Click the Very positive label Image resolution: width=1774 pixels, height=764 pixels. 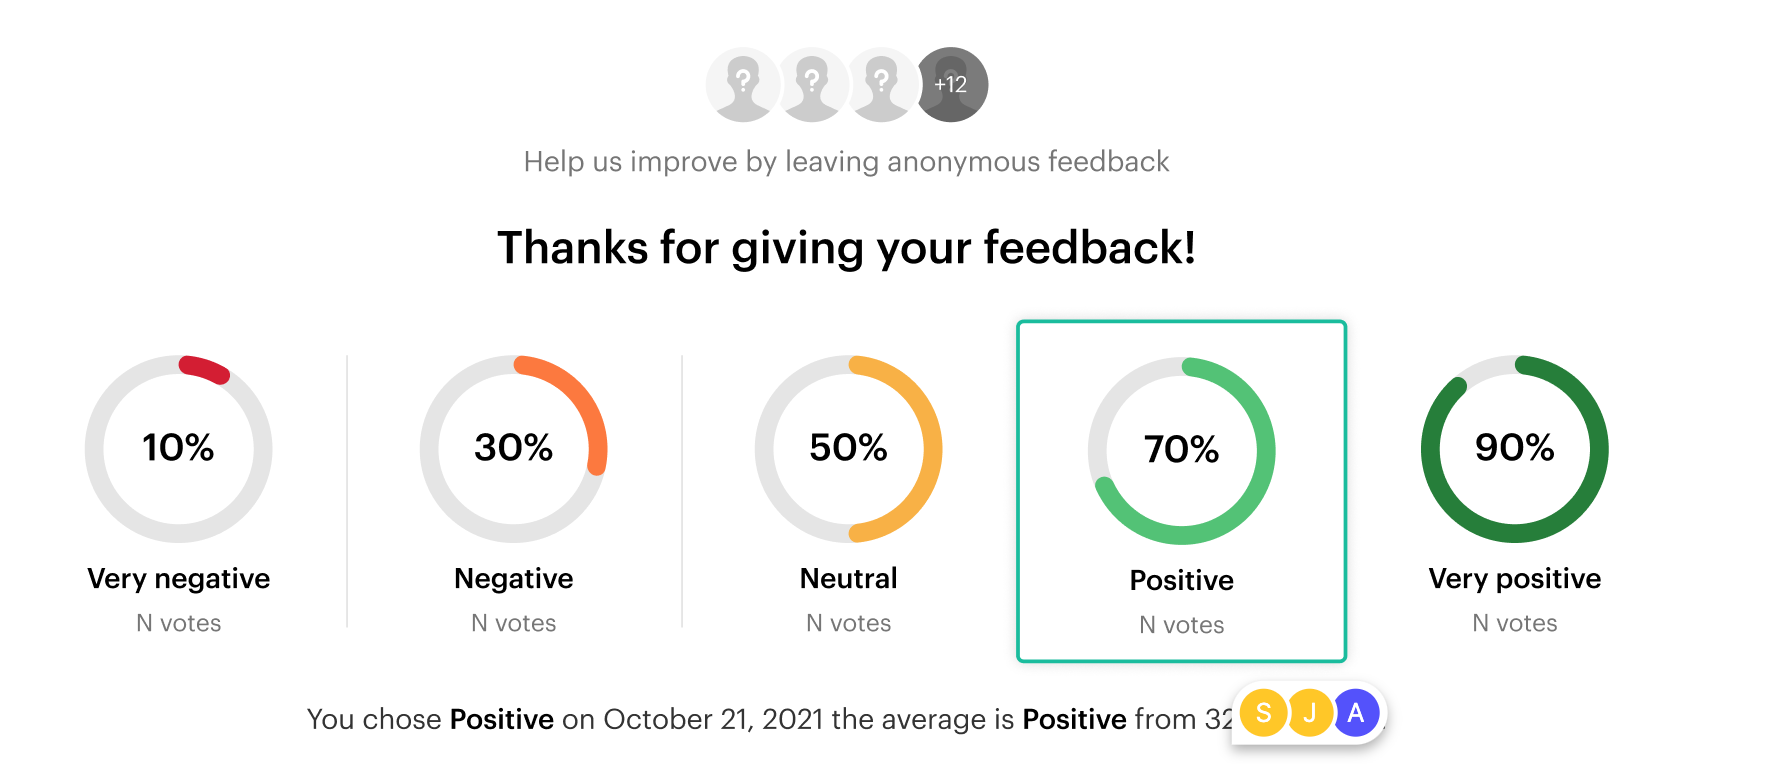(1515, 579)
